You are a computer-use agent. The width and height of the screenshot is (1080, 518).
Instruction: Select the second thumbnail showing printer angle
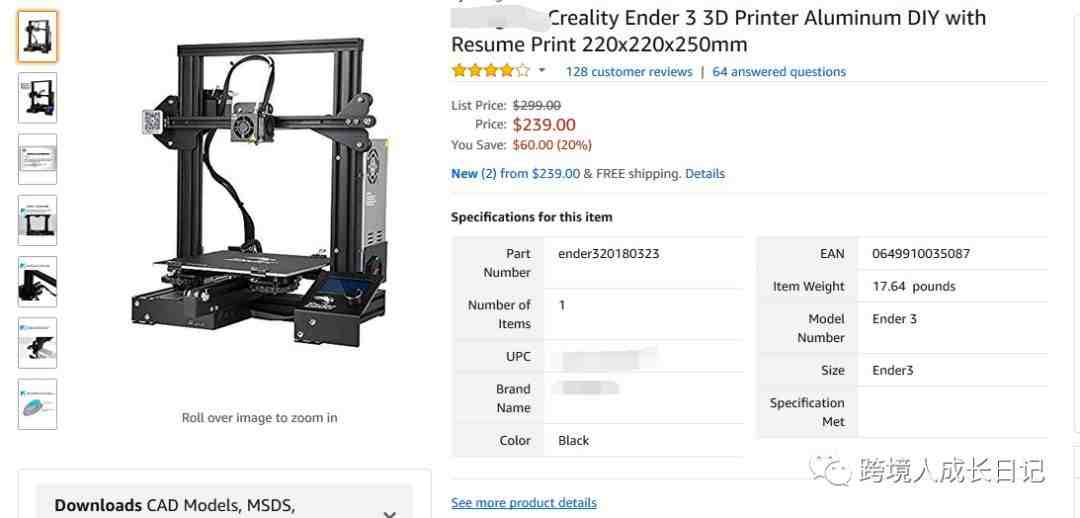pos(37,98)
